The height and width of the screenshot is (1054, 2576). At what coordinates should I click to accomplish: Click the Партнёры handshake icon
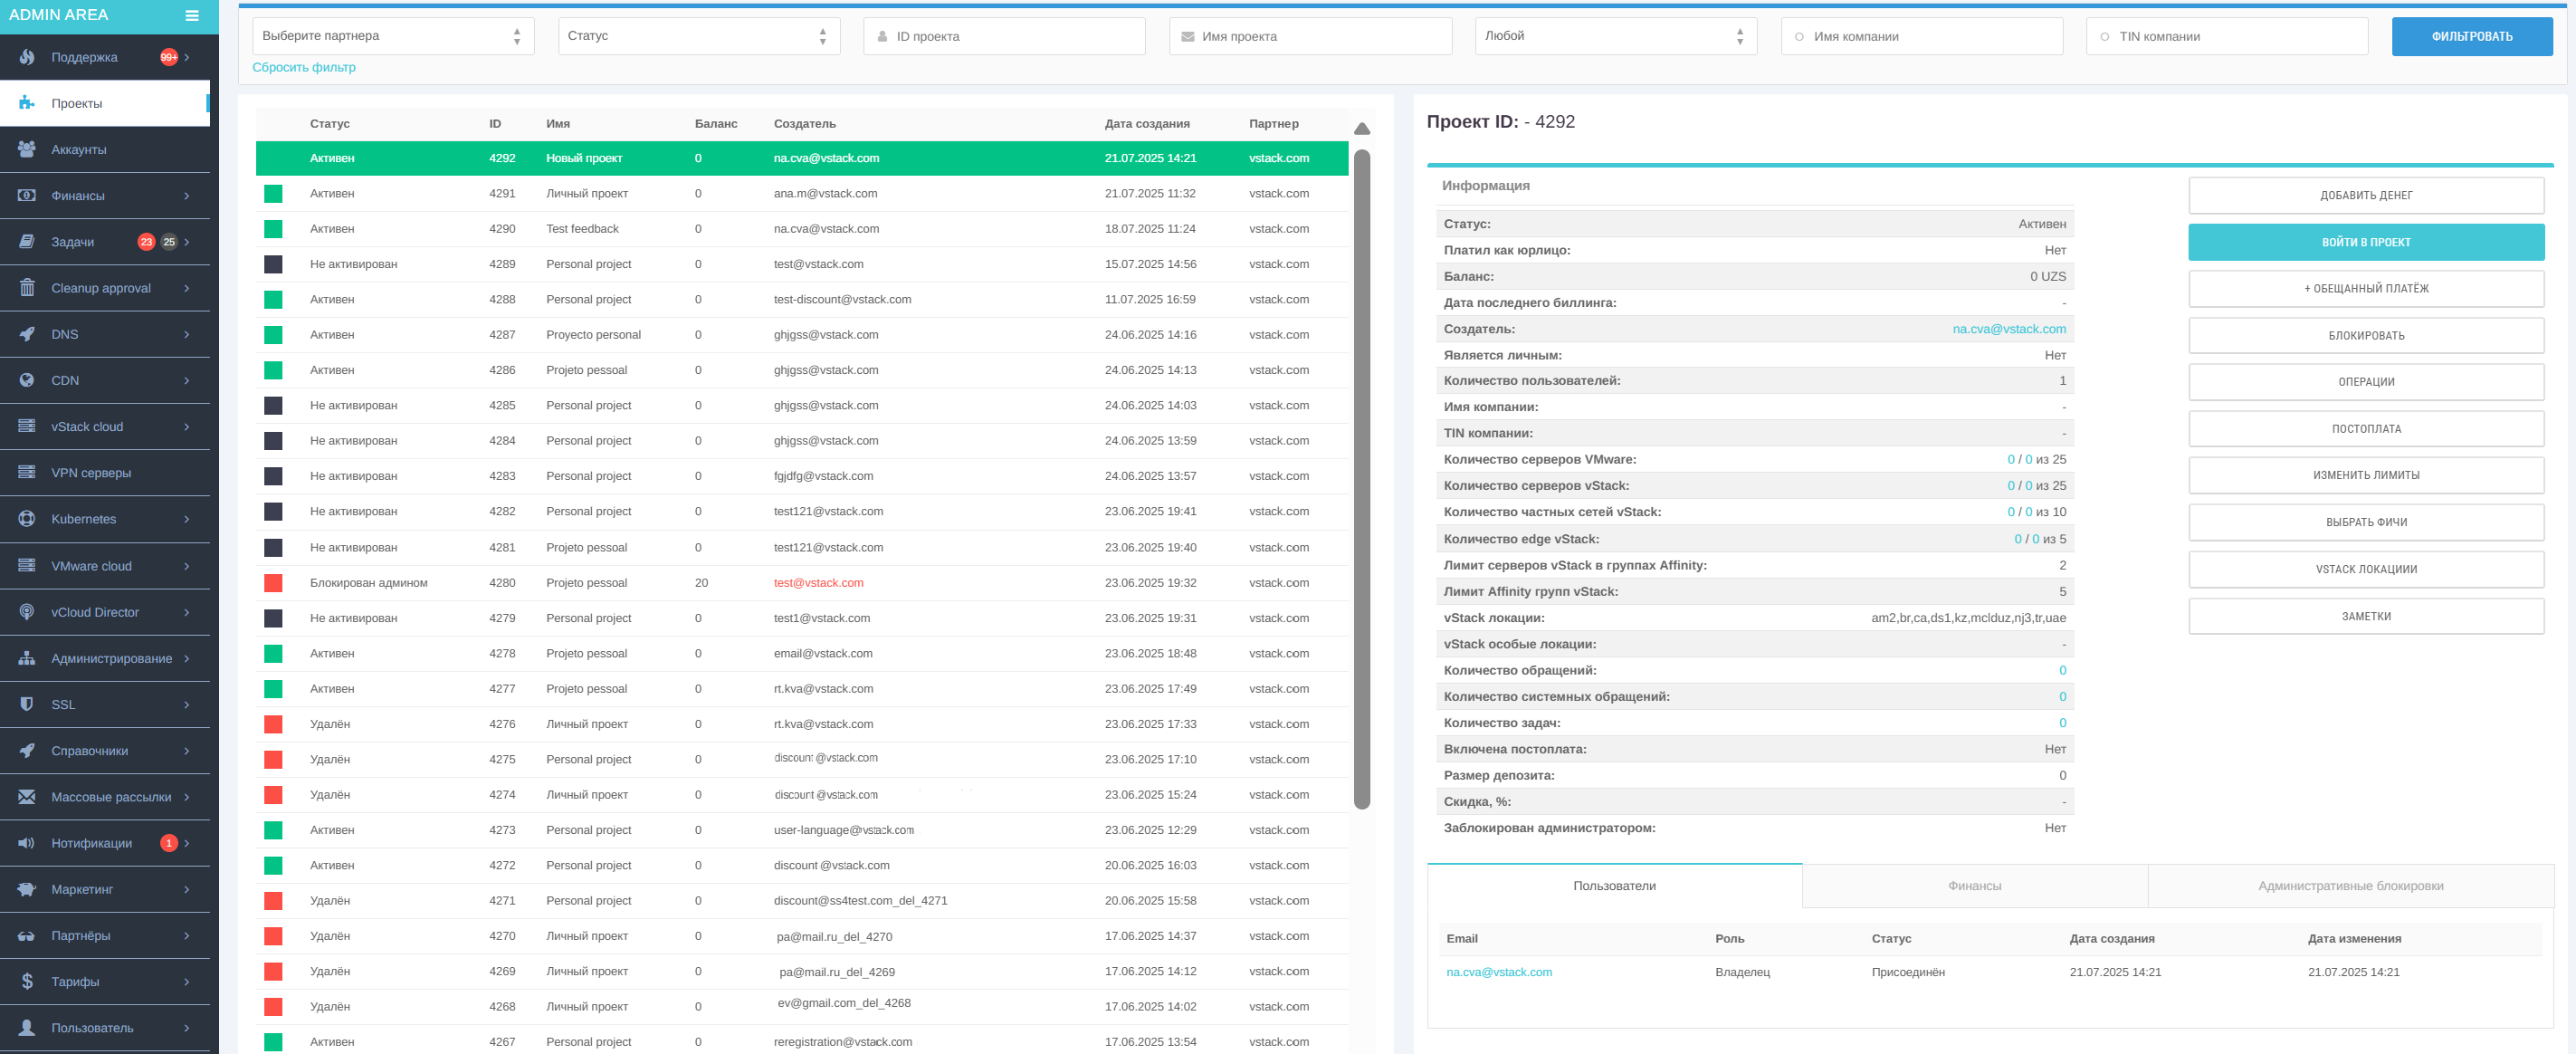[x=27, y=935]
